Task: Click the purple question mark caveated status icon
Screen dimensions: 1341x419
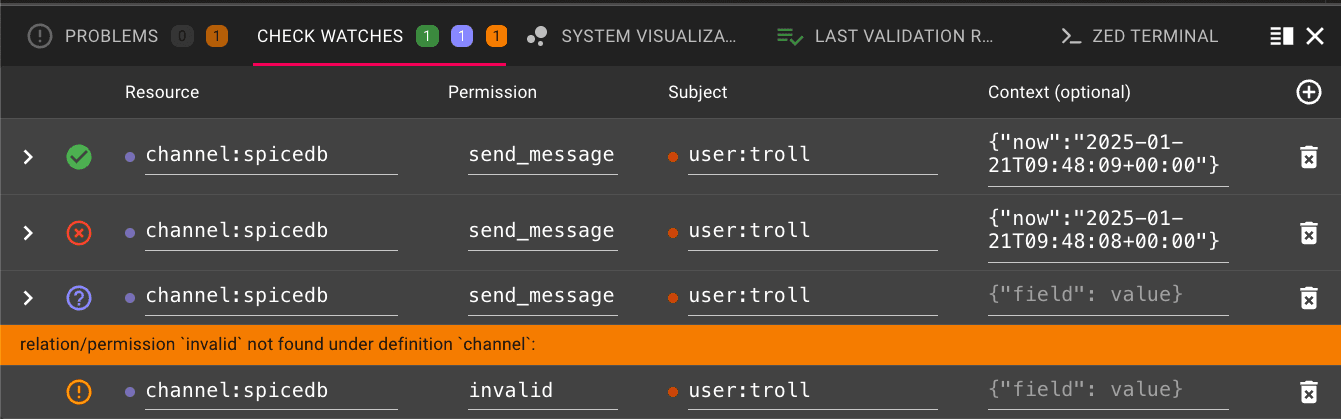Action: click(79, 298)
